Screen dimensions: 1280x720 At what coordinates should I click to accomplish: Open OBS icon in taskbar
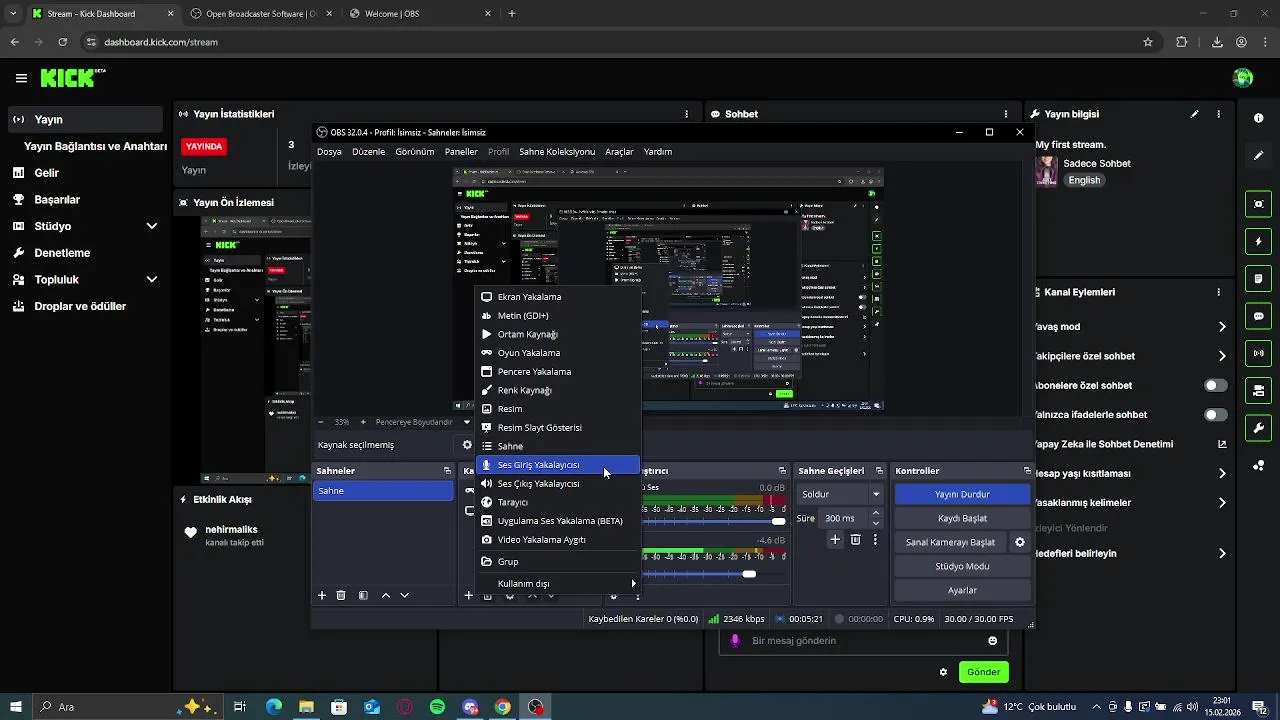536,707
